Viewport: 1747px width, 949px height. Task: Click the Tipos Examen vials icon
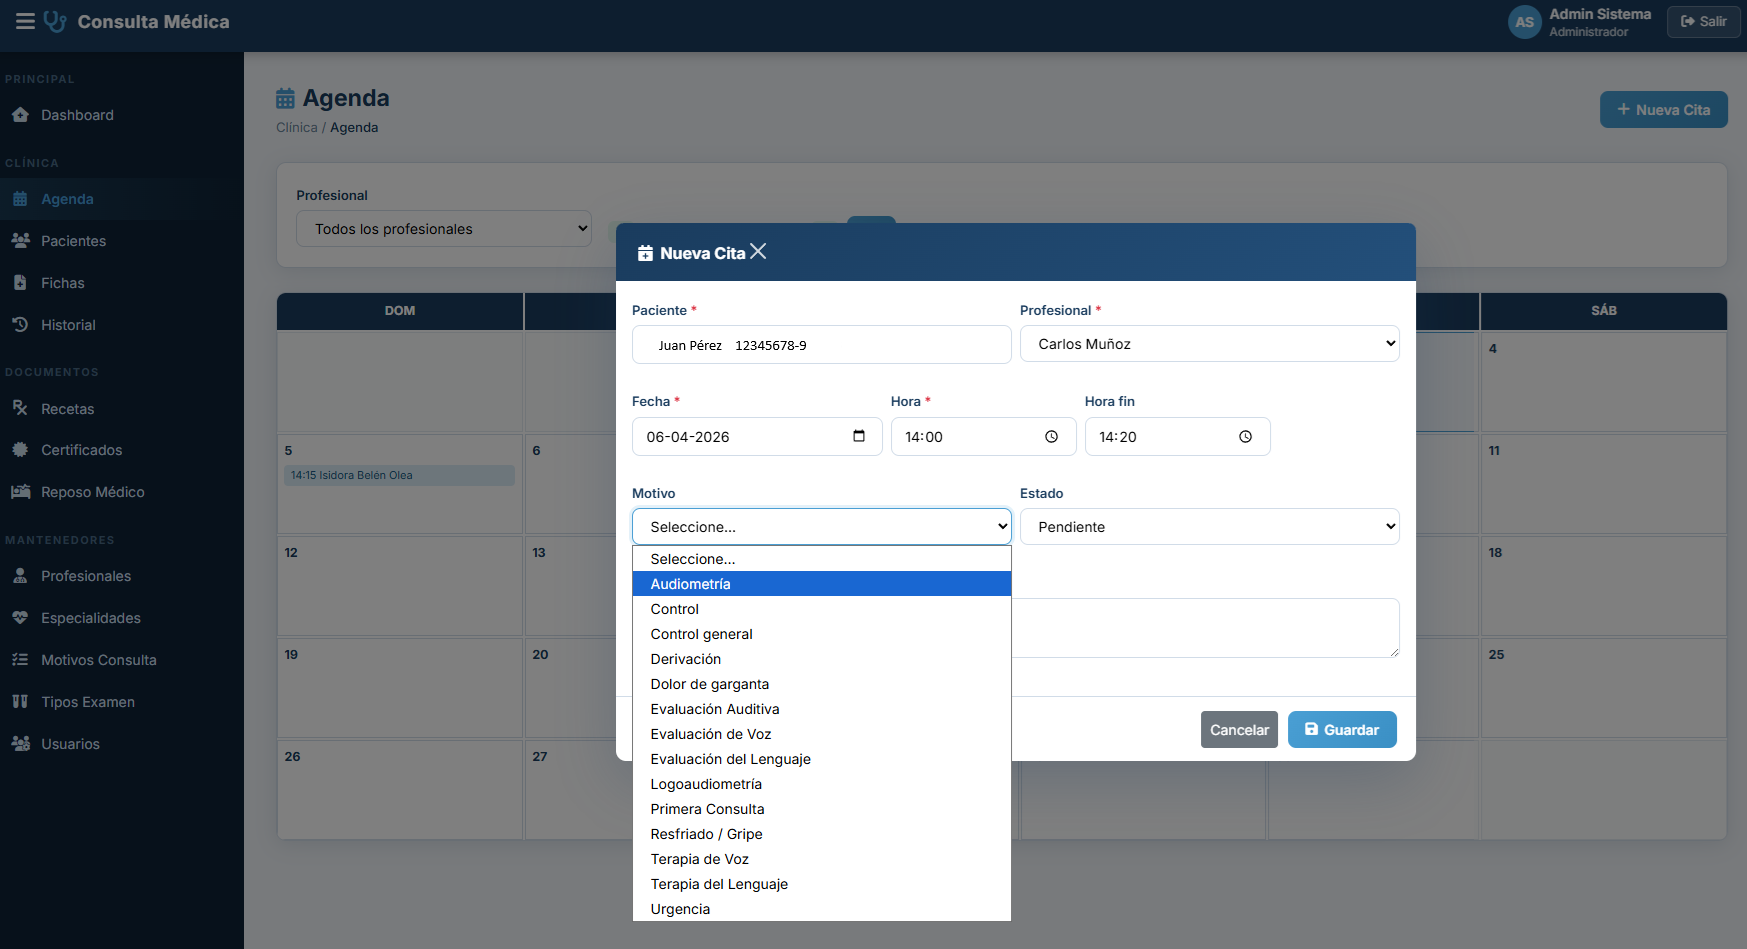click(x=20, y=702)
